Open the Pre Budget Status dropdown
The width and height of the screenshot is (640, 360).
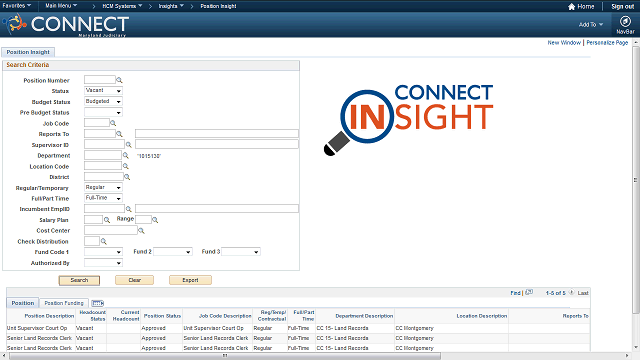103,112
